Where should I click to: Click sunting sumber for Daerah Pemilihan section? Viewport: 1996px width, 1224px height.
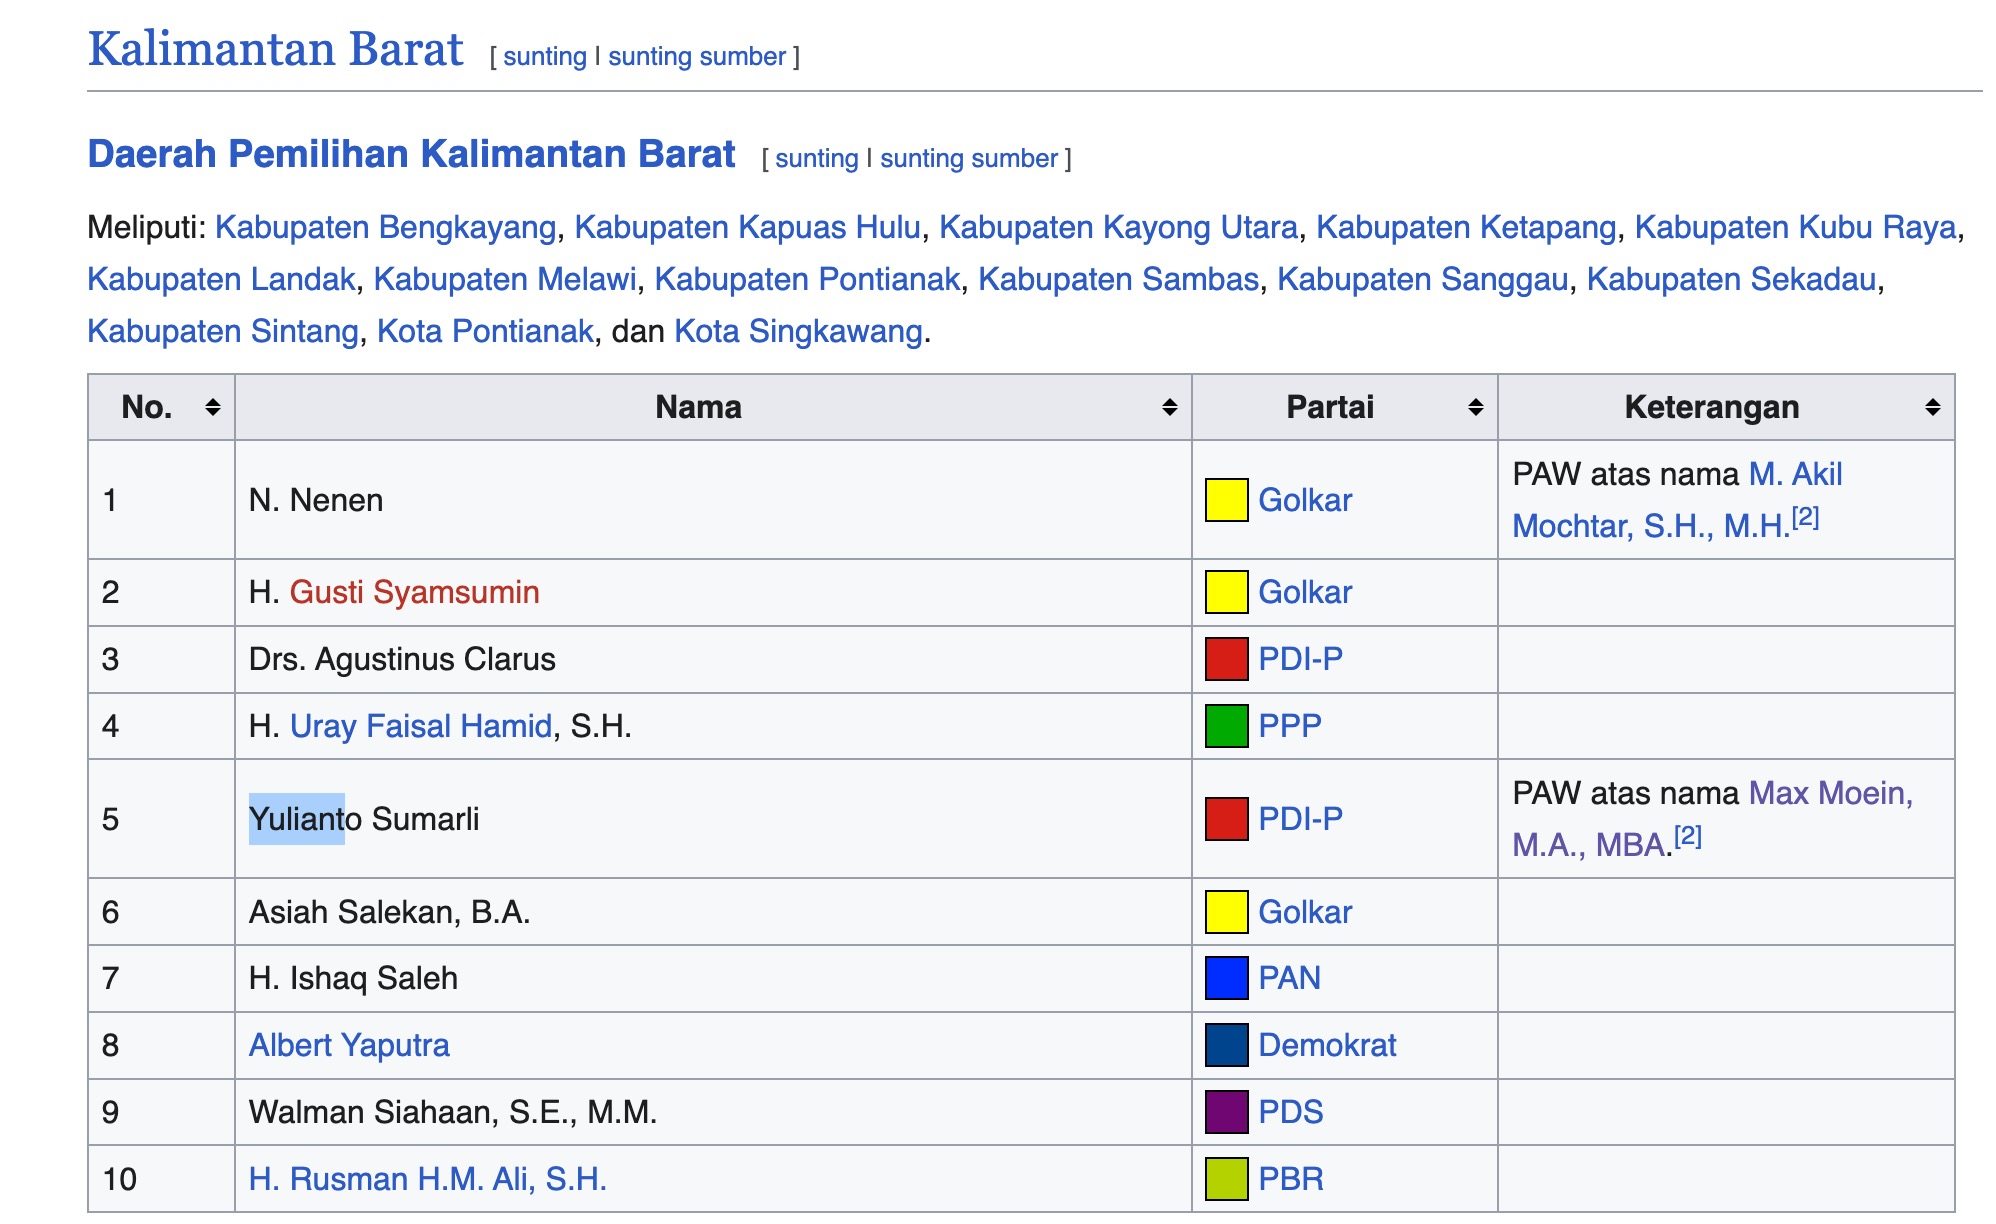click(968, 159)
